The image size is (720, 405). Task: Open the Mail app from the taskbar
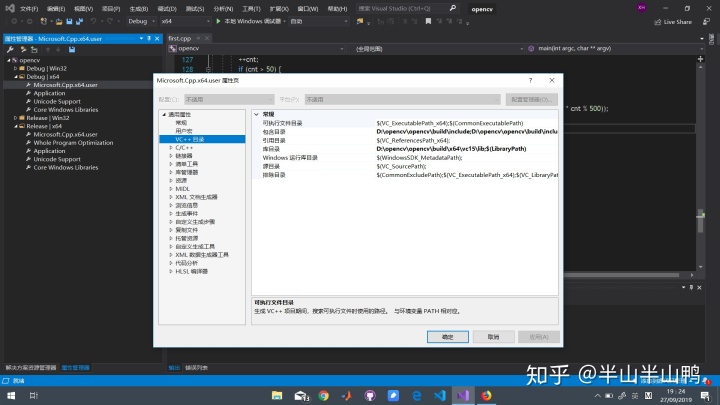pos(301,395)
